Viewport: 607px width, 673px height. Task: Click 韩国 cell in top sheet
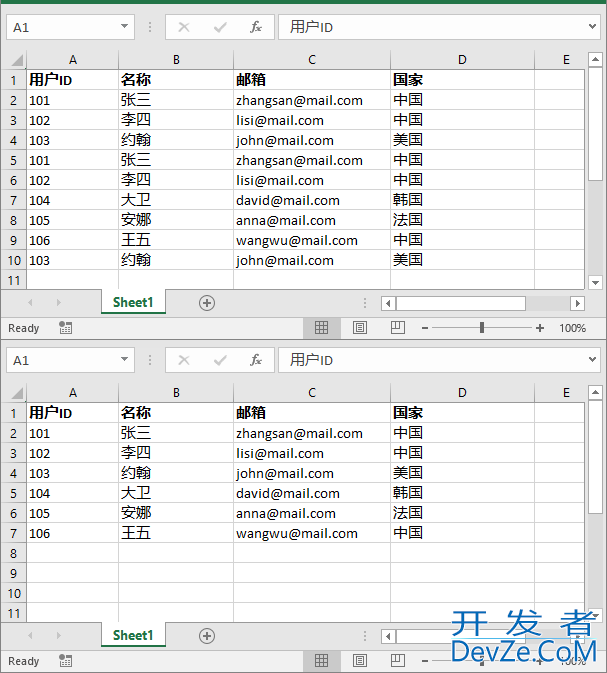tap(462, 200)
